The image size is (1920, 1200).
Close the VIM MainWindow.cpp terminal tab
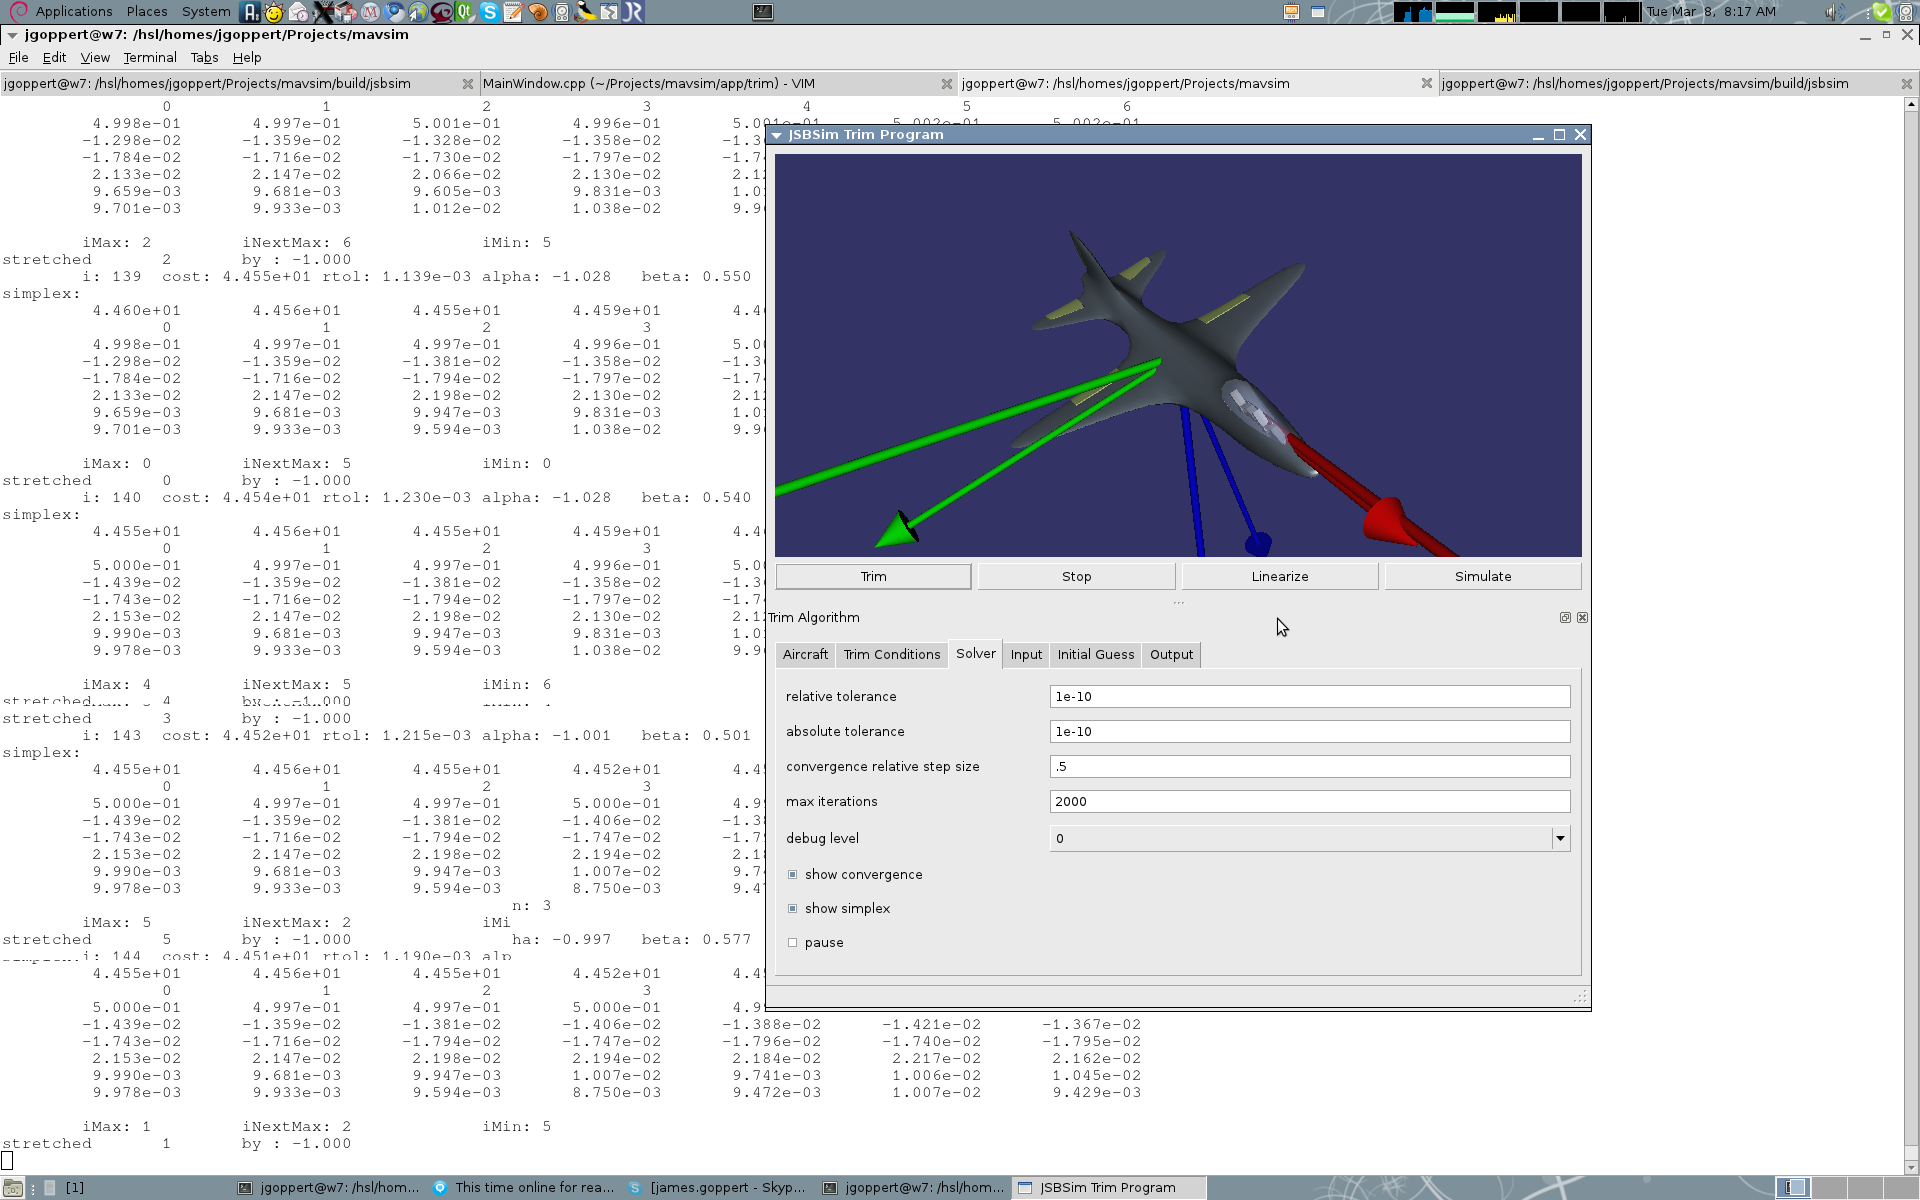point(946,84)
